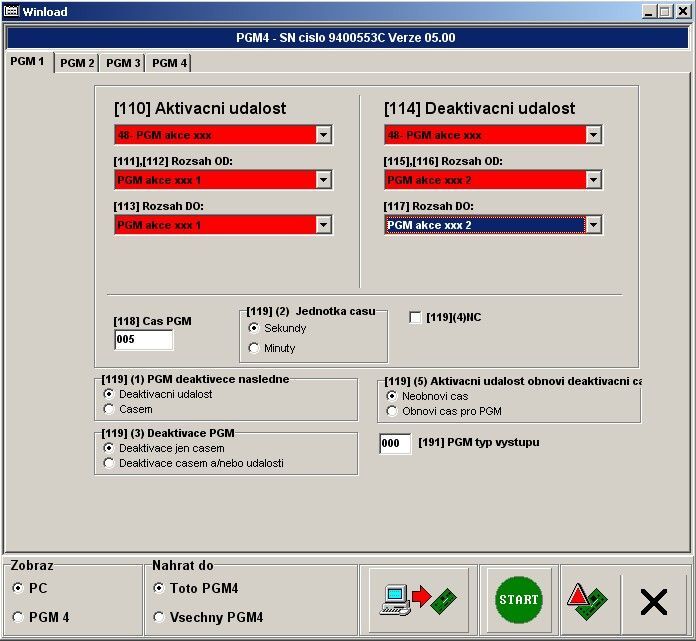Click the [191] PGM typ vystupu field
The image size is (696, 641).
[395, 443]
